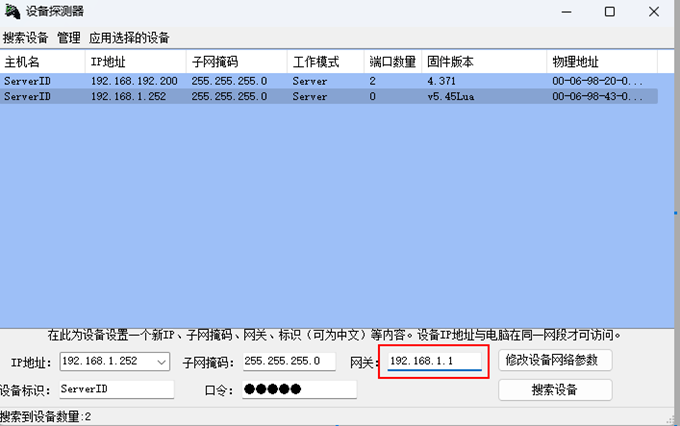Open the 管理 menu
The width and height of the screenshot is (680, 426).
(x=69, y=38)
